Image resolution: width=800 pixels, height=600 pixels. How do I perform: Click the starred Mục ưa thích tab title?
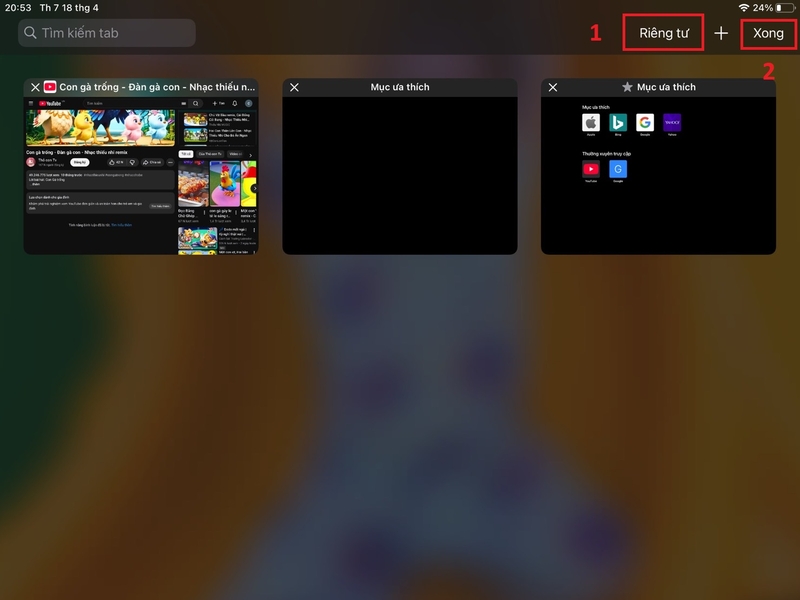click(x=666, y=87)
